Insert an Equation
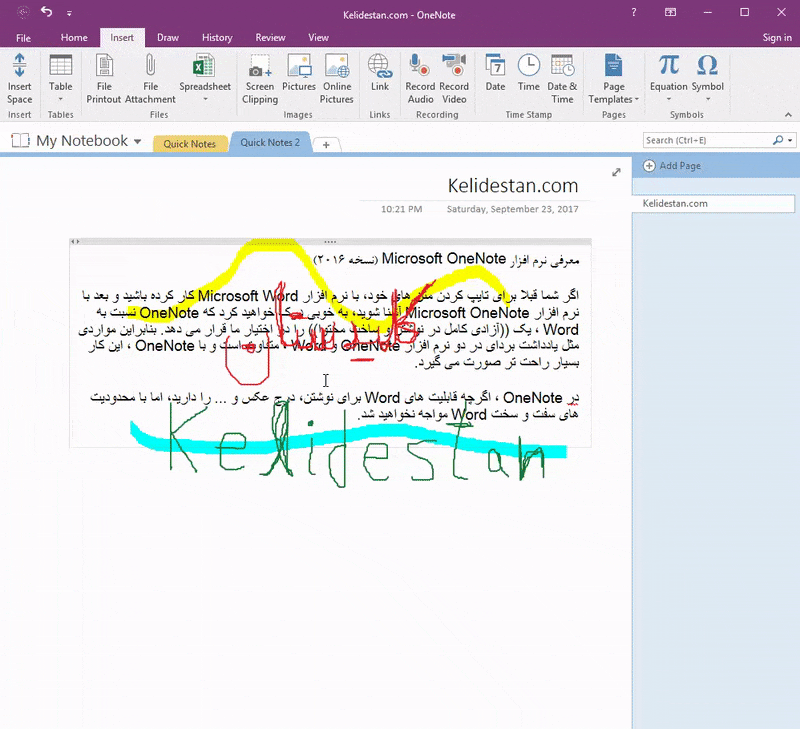 tap(668, 79)
